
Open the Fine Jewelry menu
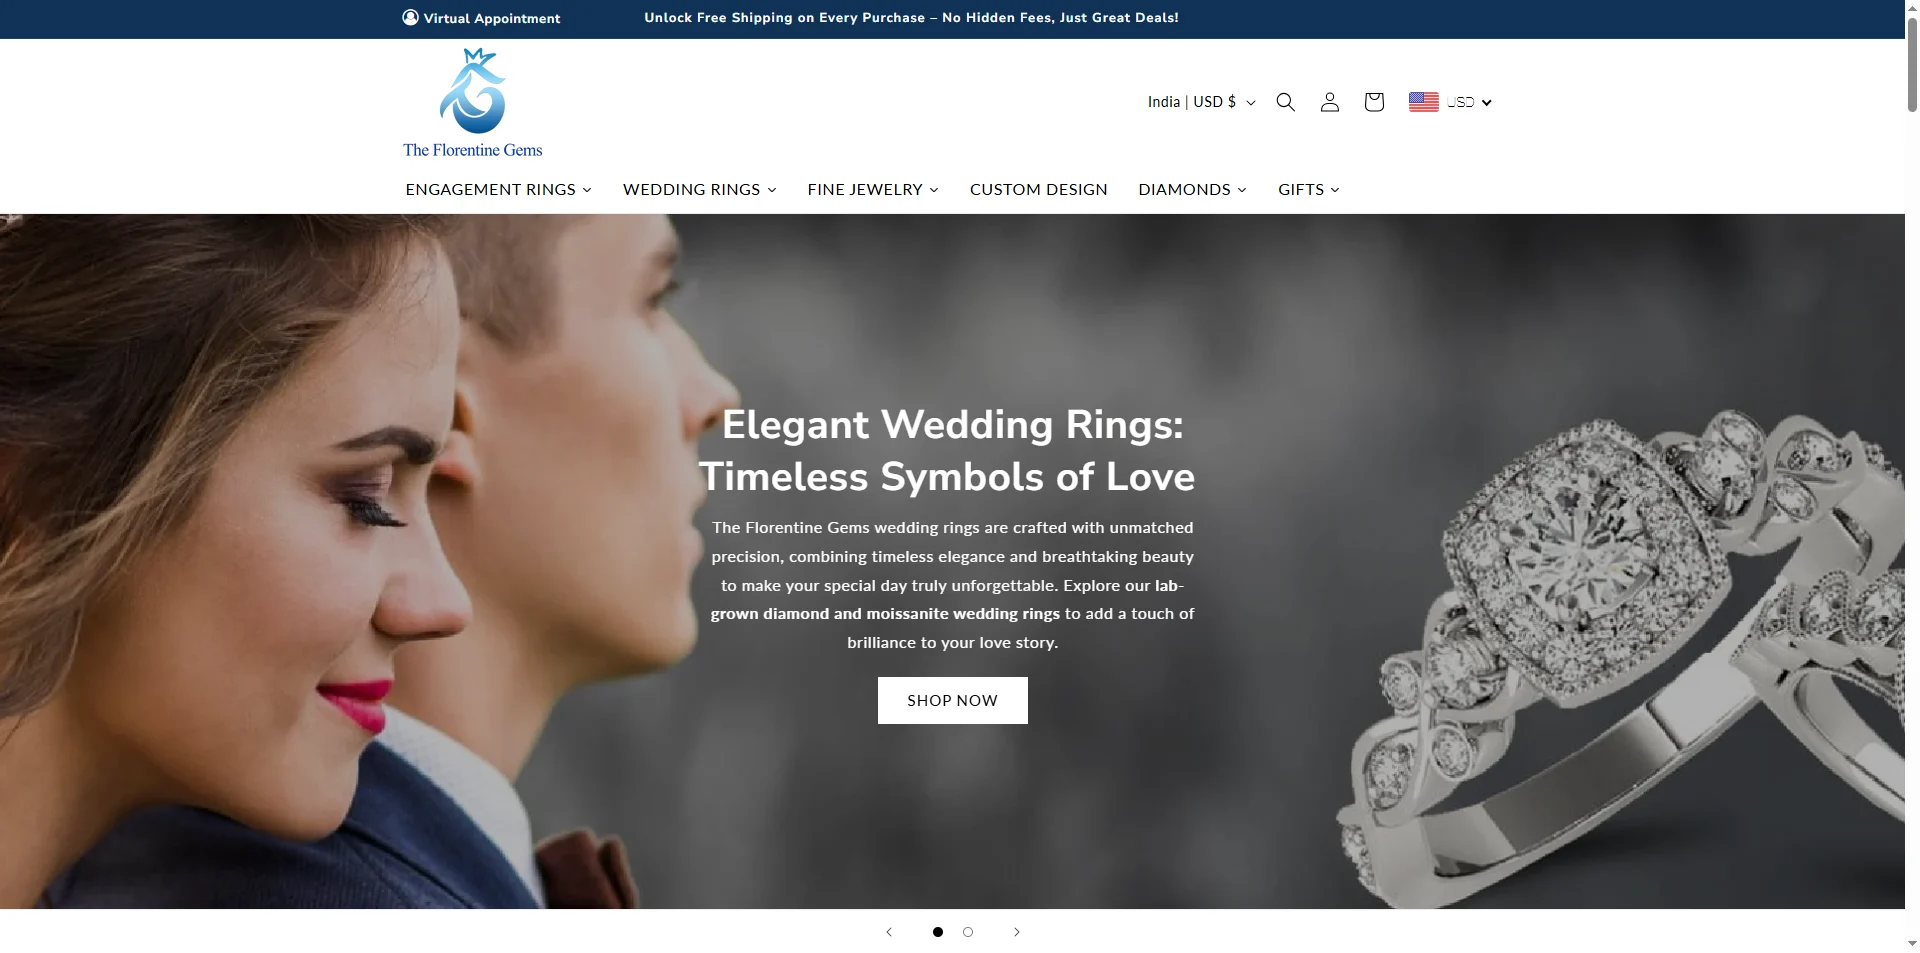pos(873,189)
